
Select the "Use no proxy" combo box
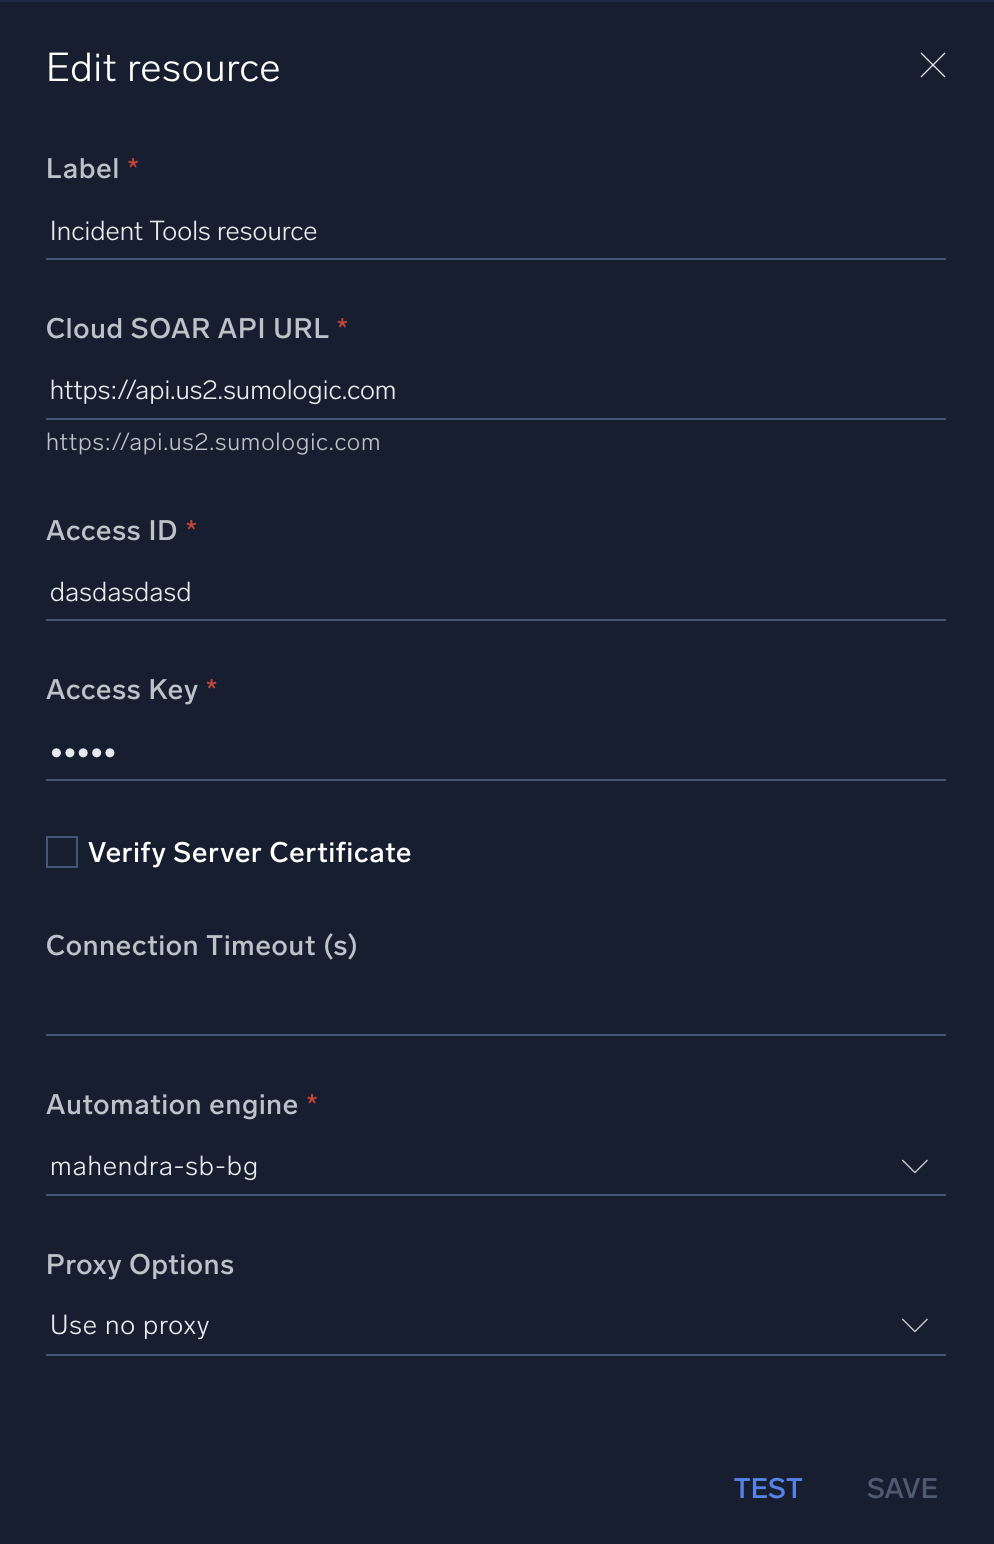(x=496, y=1325)
